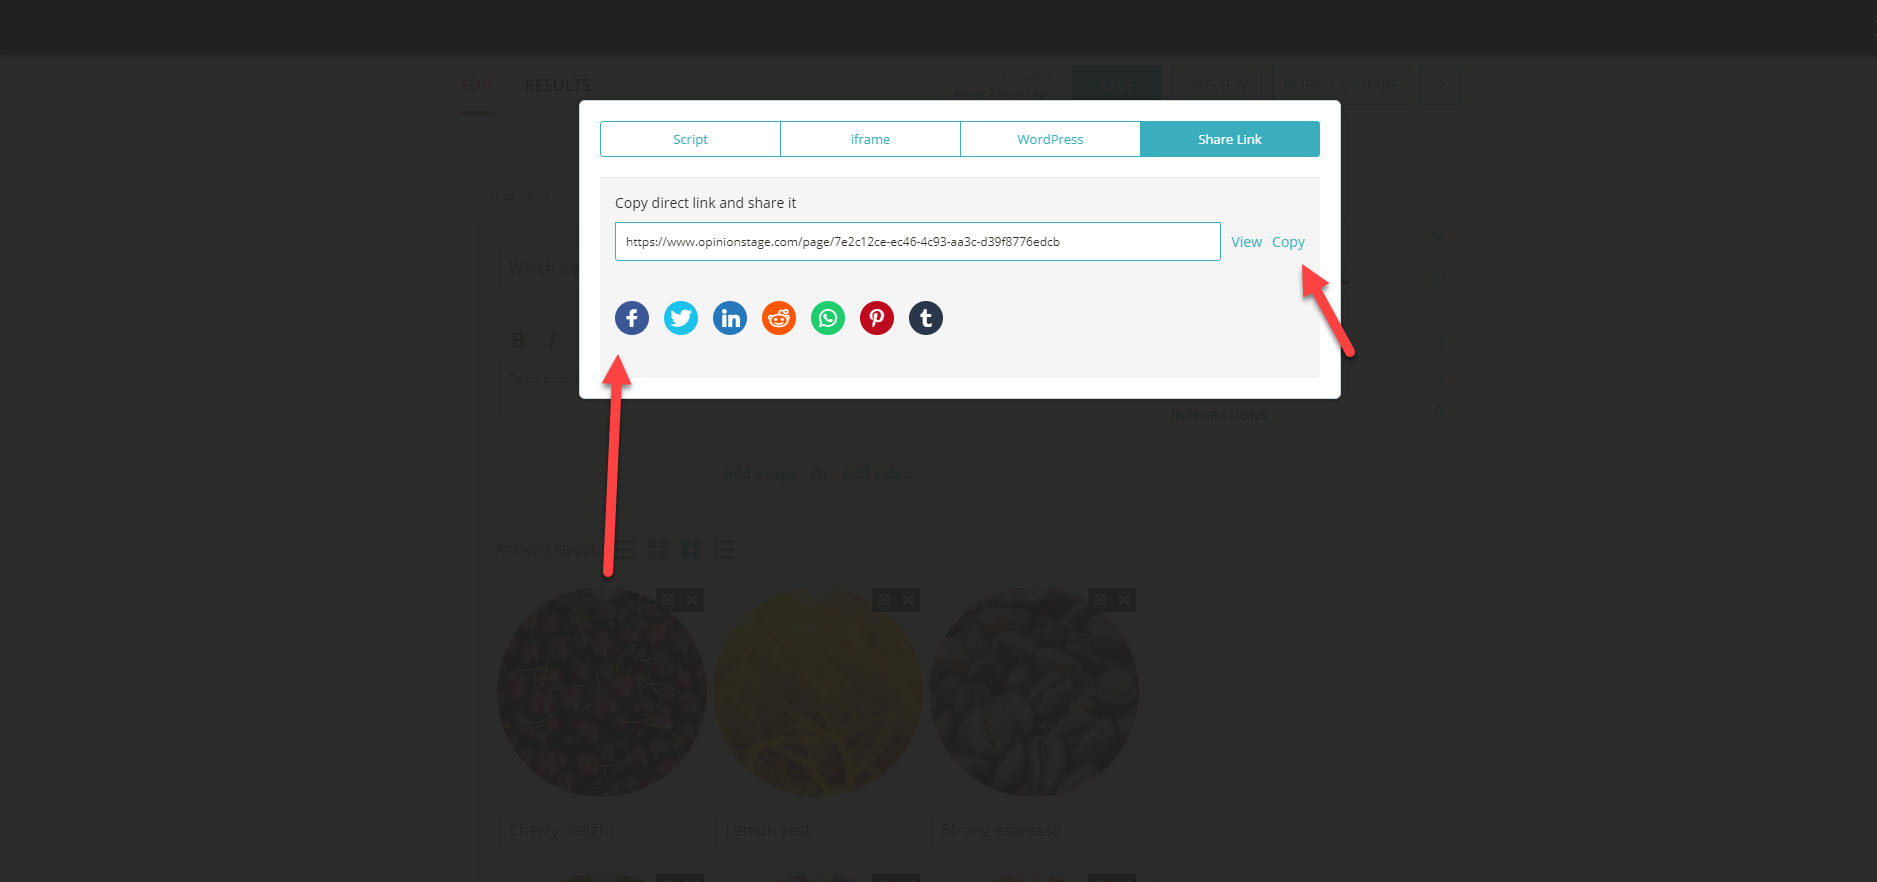Select the Share Link tab
The image size is (1877, 882).
1230,139
